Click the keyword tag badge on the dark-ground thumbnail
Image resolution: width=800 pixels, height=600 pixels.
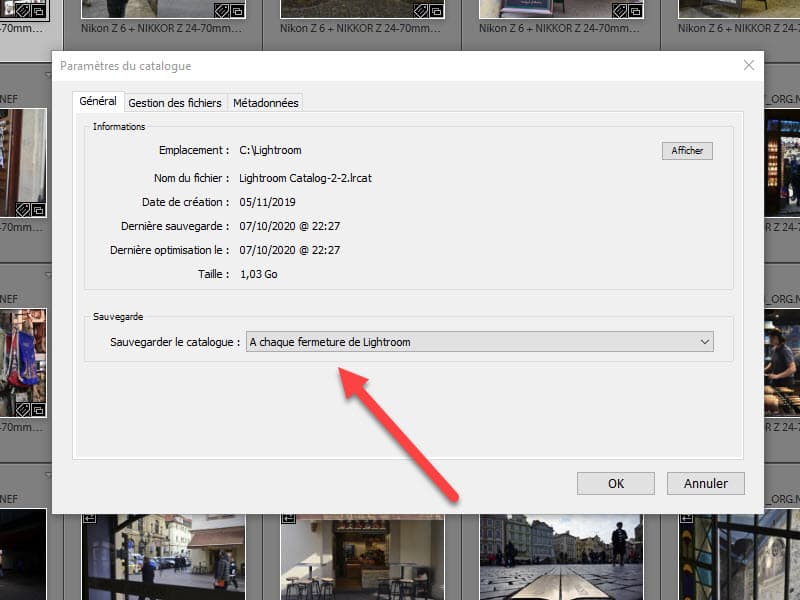(420, 10)
